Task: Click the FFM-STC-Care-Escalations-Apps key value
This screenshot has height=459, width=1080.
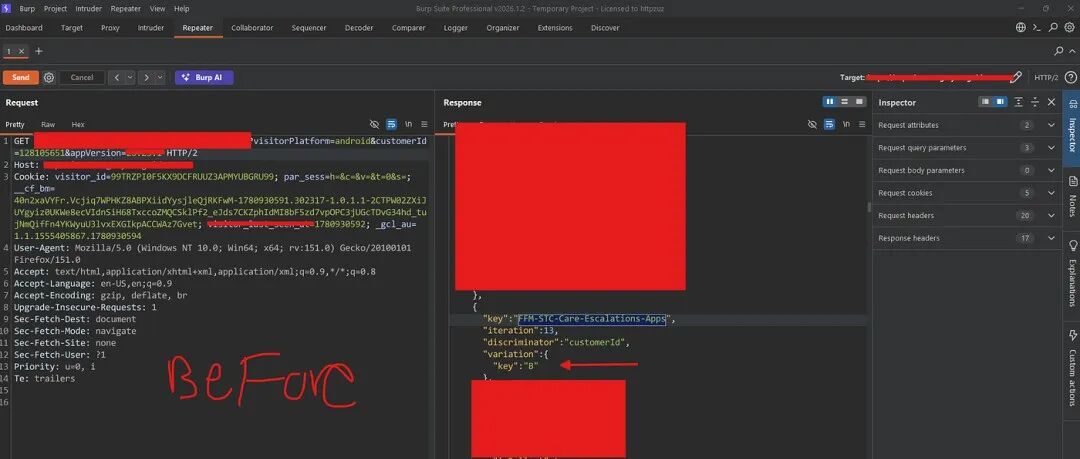Action: coord(592,319)
